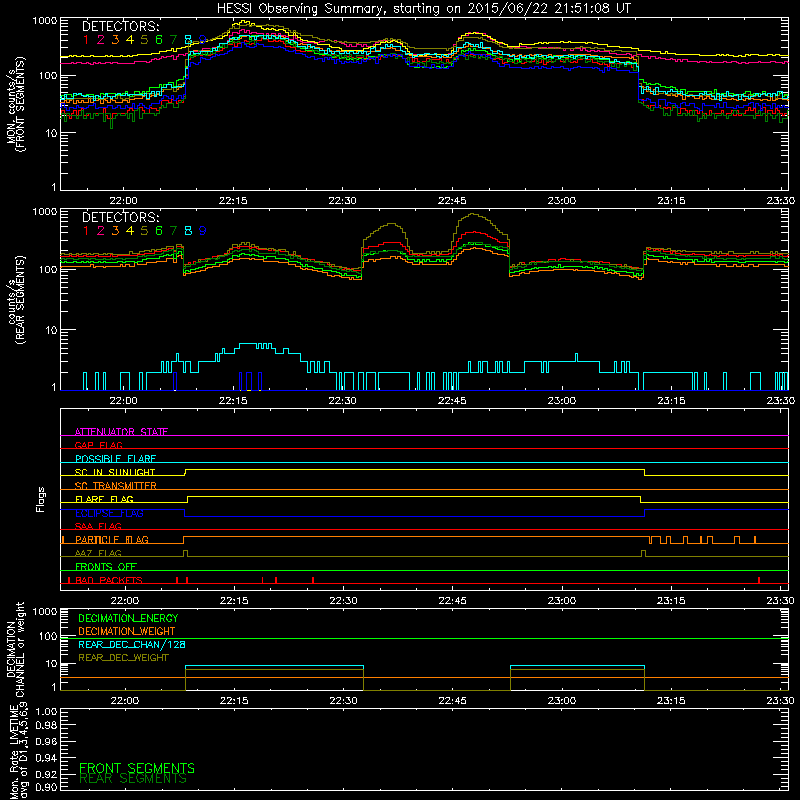Click the FLARE FLAG label

[104, 499]
